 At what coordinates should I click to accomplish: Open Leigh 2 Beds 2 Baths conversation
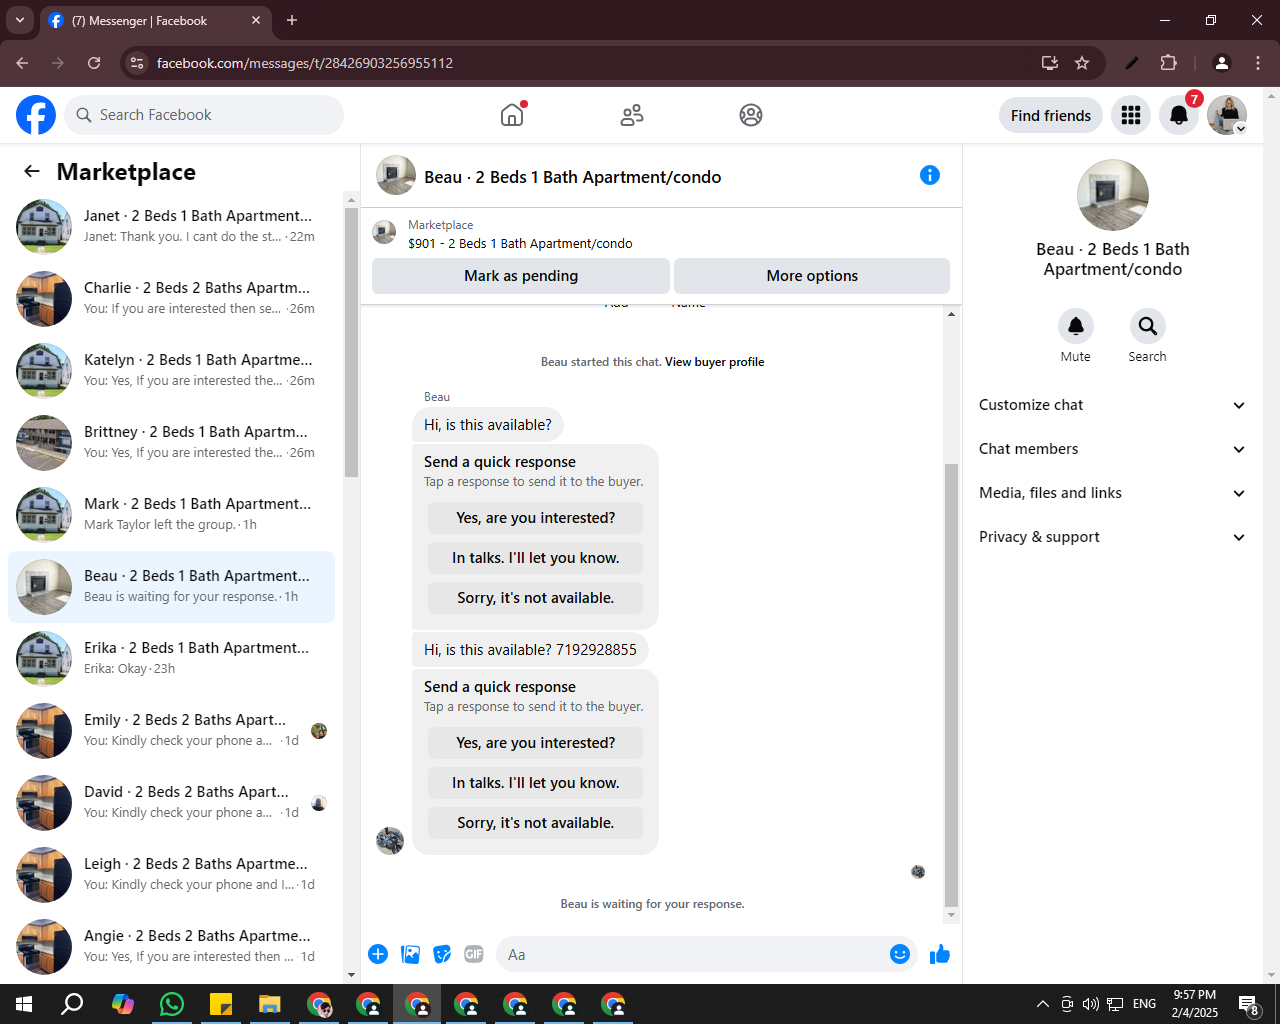pyautogui.click(x=172, y=874)
